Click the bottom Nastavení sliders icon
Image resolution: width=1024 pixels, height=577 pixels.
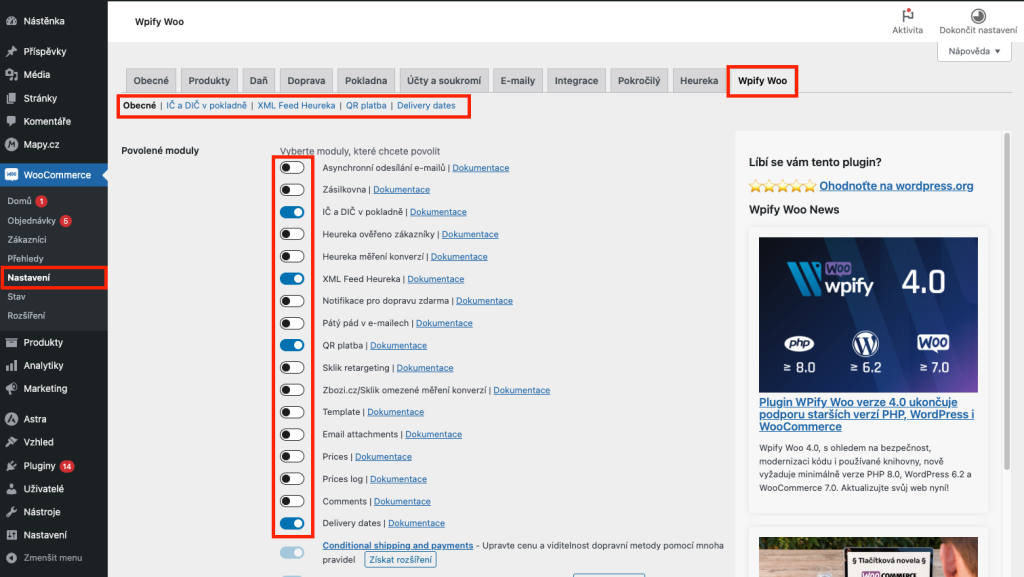coord(12,535)
